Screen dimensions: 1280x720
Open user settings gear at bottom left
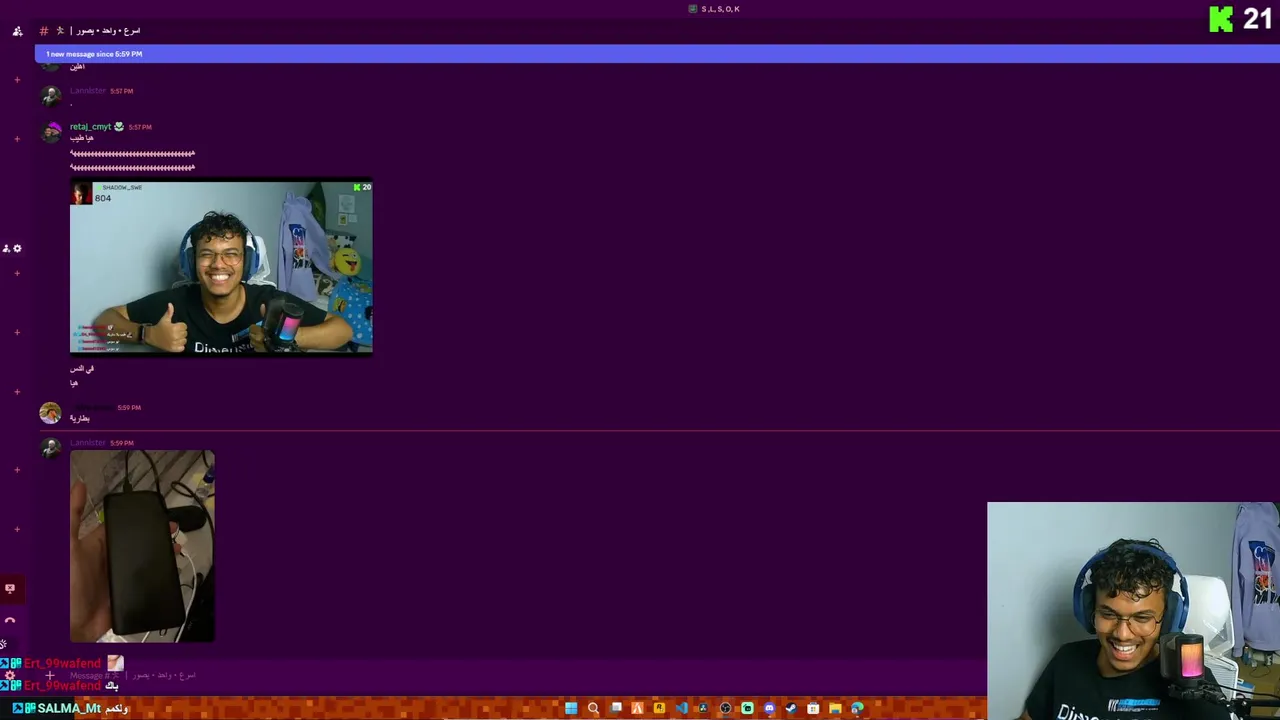(10, 675)
